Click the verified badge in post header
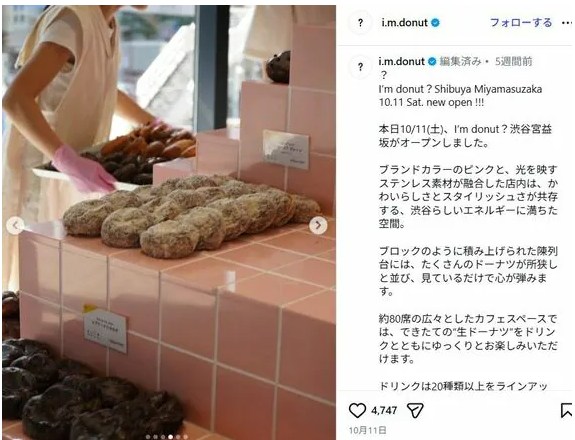Screen dimensions: 575x440 [x=435, y=23]
